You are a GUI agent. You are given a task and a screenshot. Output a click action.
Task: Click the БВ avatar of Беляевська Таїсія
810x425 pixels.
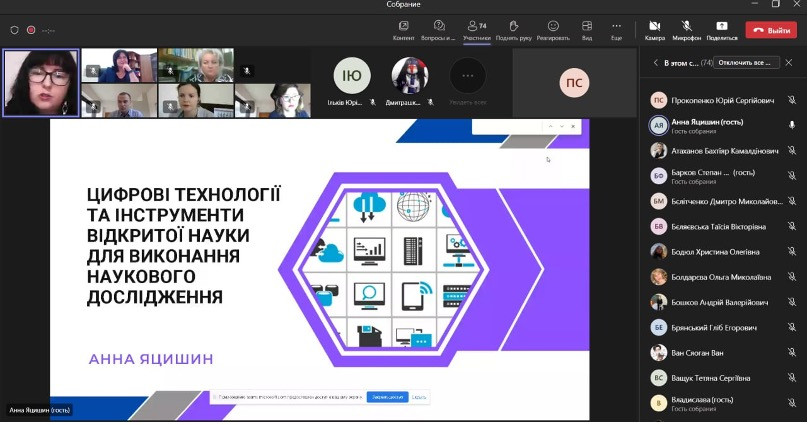pos(659,227)
